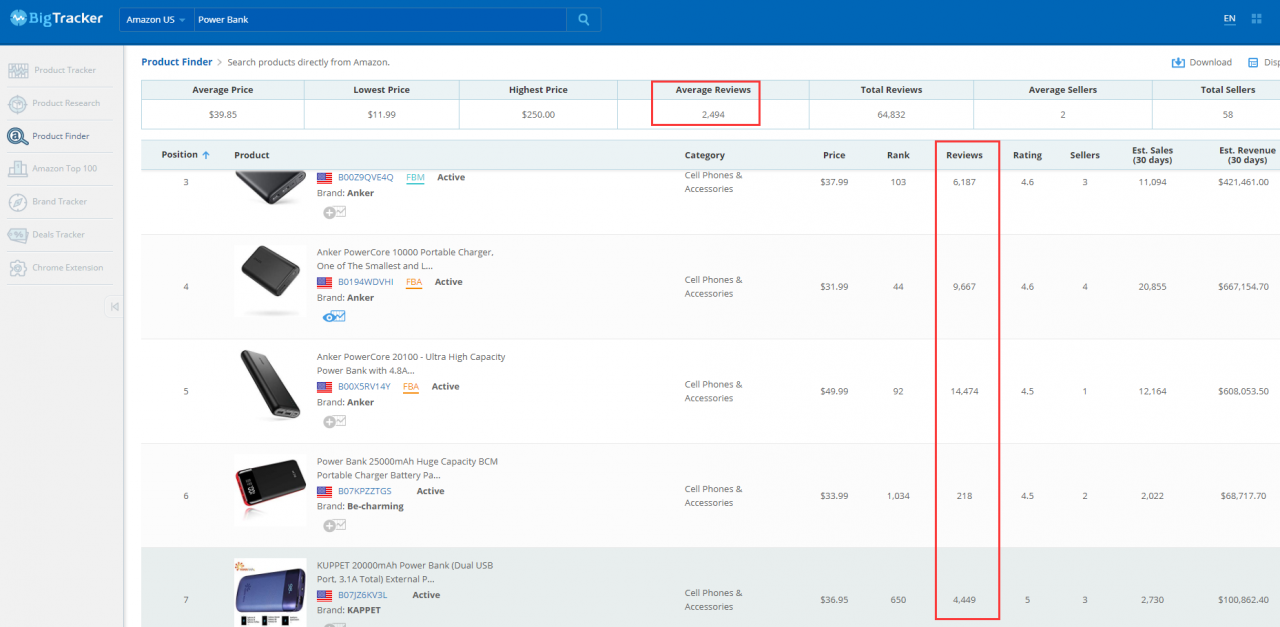This screenshot has width=1280, height=627.
Task: Add row 3 Anker product to tracking
Action: tap(334, 212)
